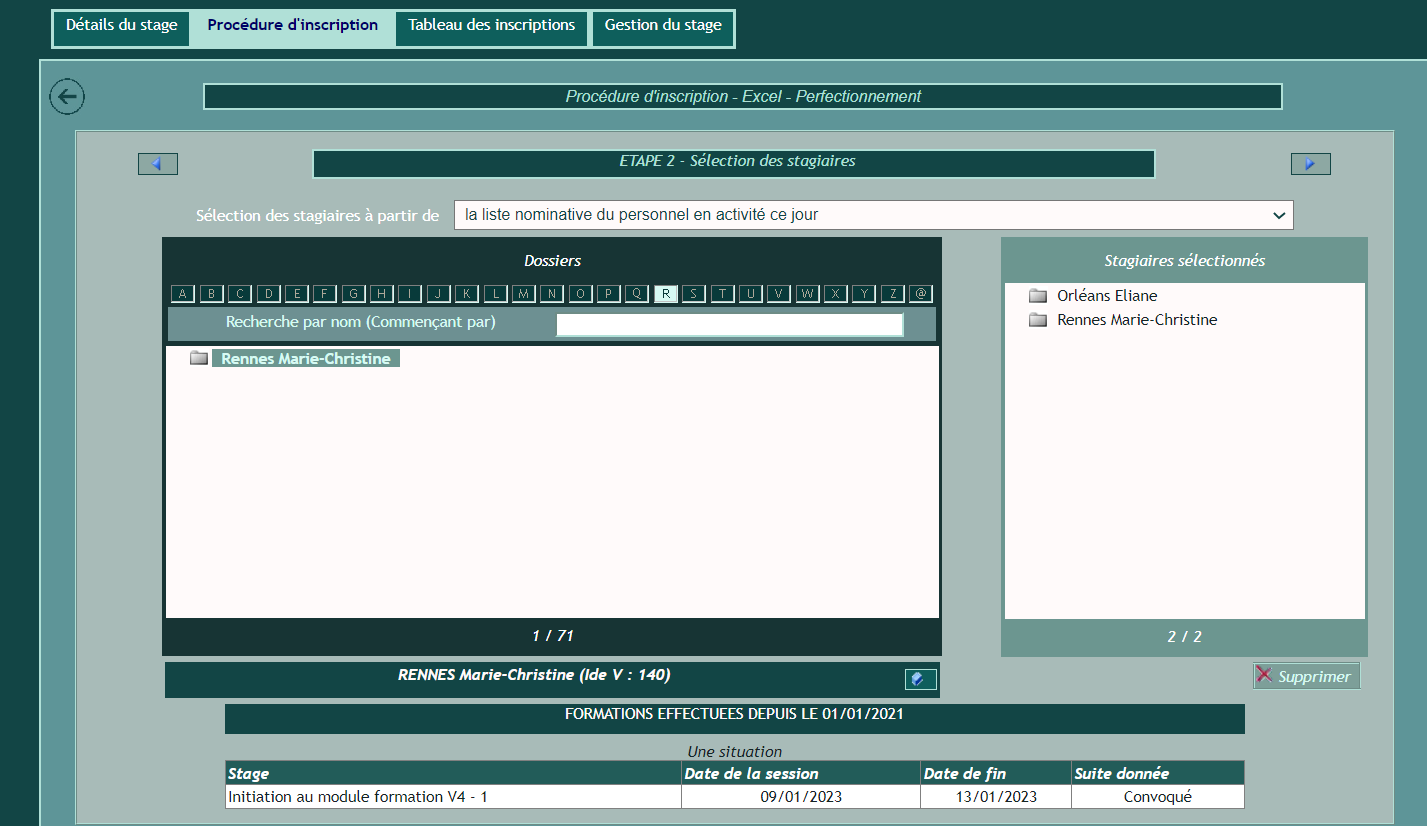Advance to next step with right arrow
Screen dimensions: 1427x826
click(1310, 164)
